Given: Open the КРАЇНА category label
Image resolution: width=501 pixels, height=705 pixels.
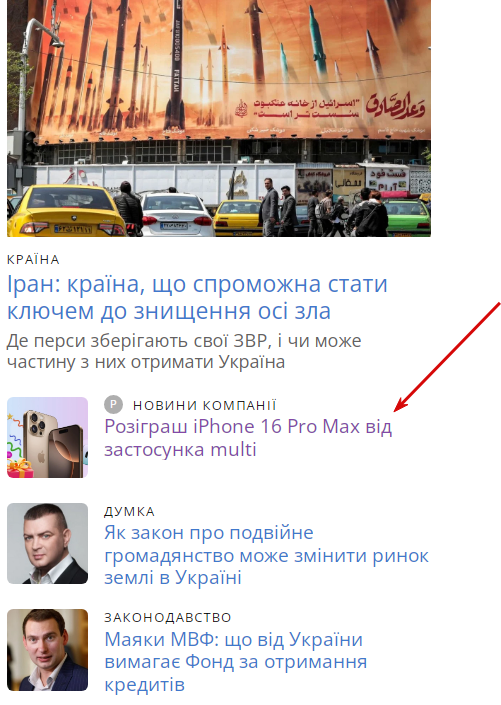Looking at the screenshot, I should tap(33, 259).
